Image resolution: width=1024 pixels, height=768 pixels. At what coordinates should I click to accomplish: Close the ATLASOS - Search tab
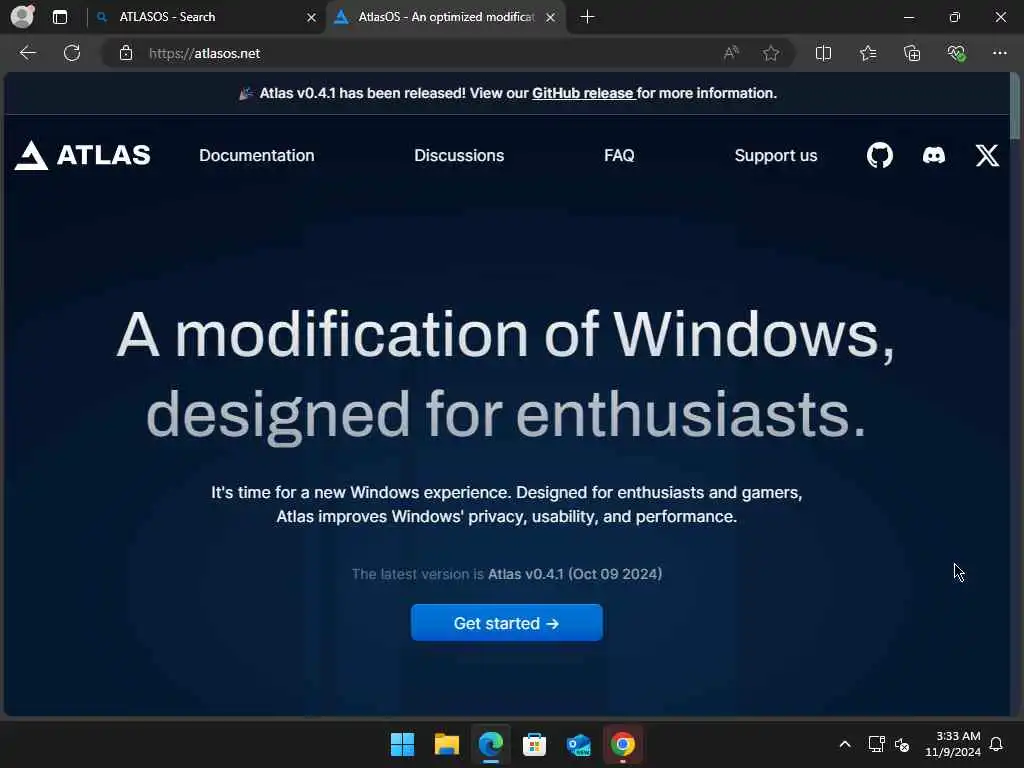pos(312,18)
